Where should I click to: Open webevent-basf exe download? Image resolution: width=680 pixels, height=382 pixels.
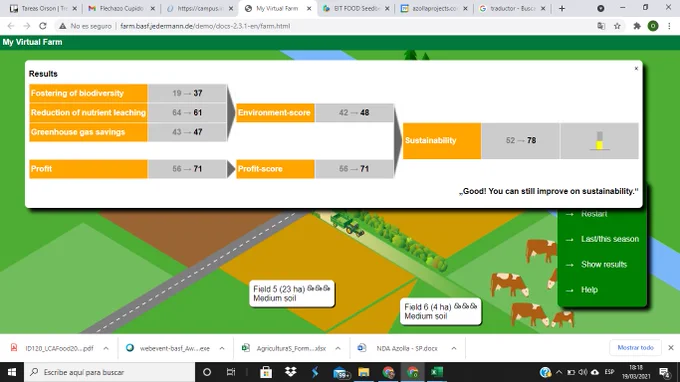coord(168,348)
